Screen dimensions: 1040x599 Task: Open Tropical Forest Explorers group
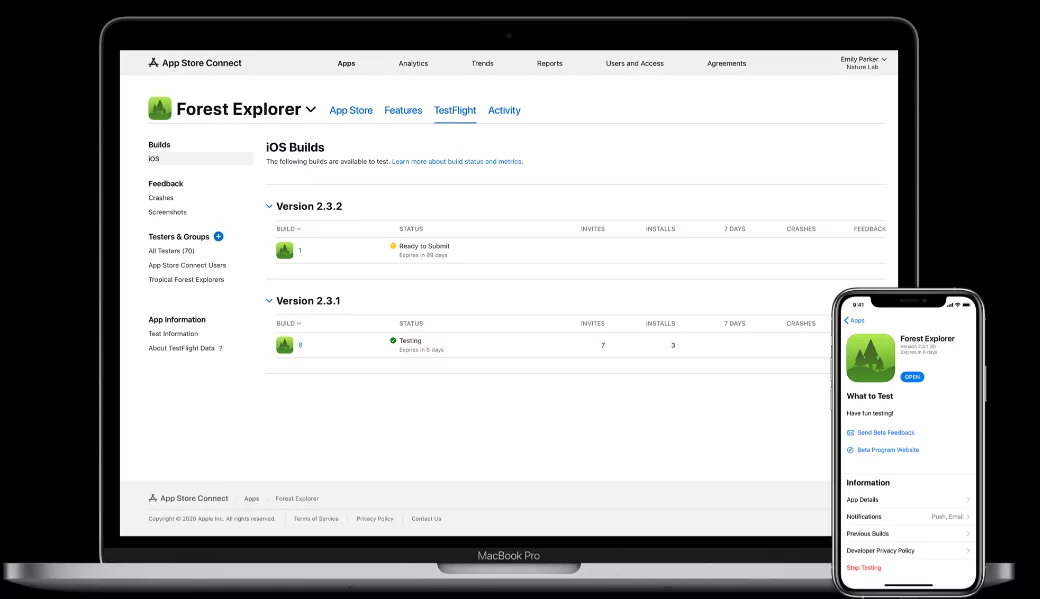point(186,280)
